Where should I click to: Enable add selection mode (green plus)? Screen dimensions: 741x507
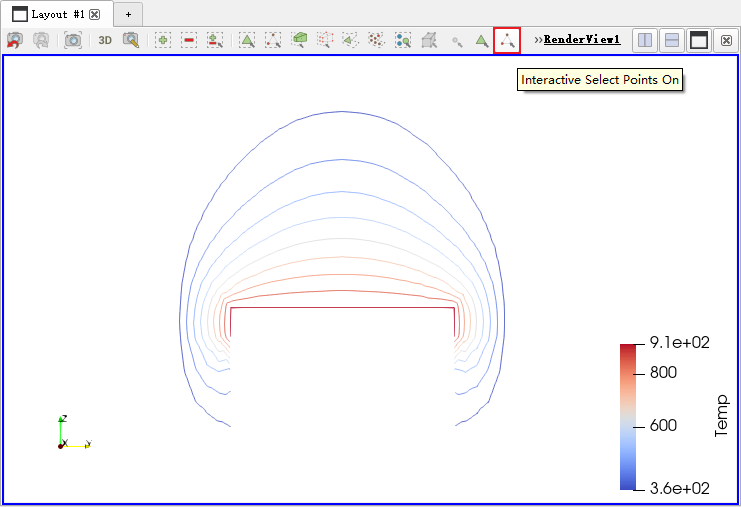click(x=162, y=40)
